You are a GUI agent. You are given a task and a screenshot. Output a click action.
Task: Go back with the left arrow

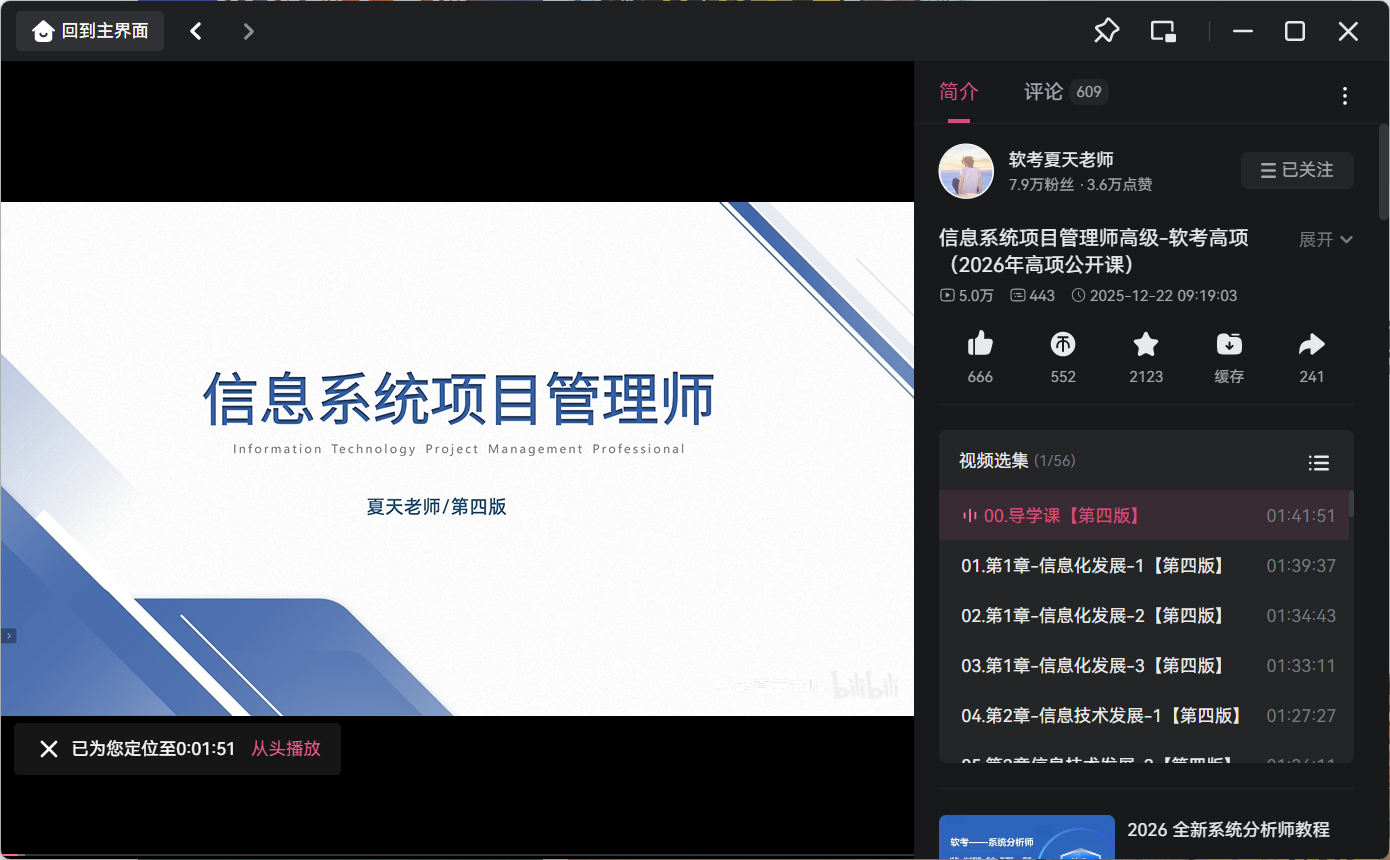pos(196,31)
